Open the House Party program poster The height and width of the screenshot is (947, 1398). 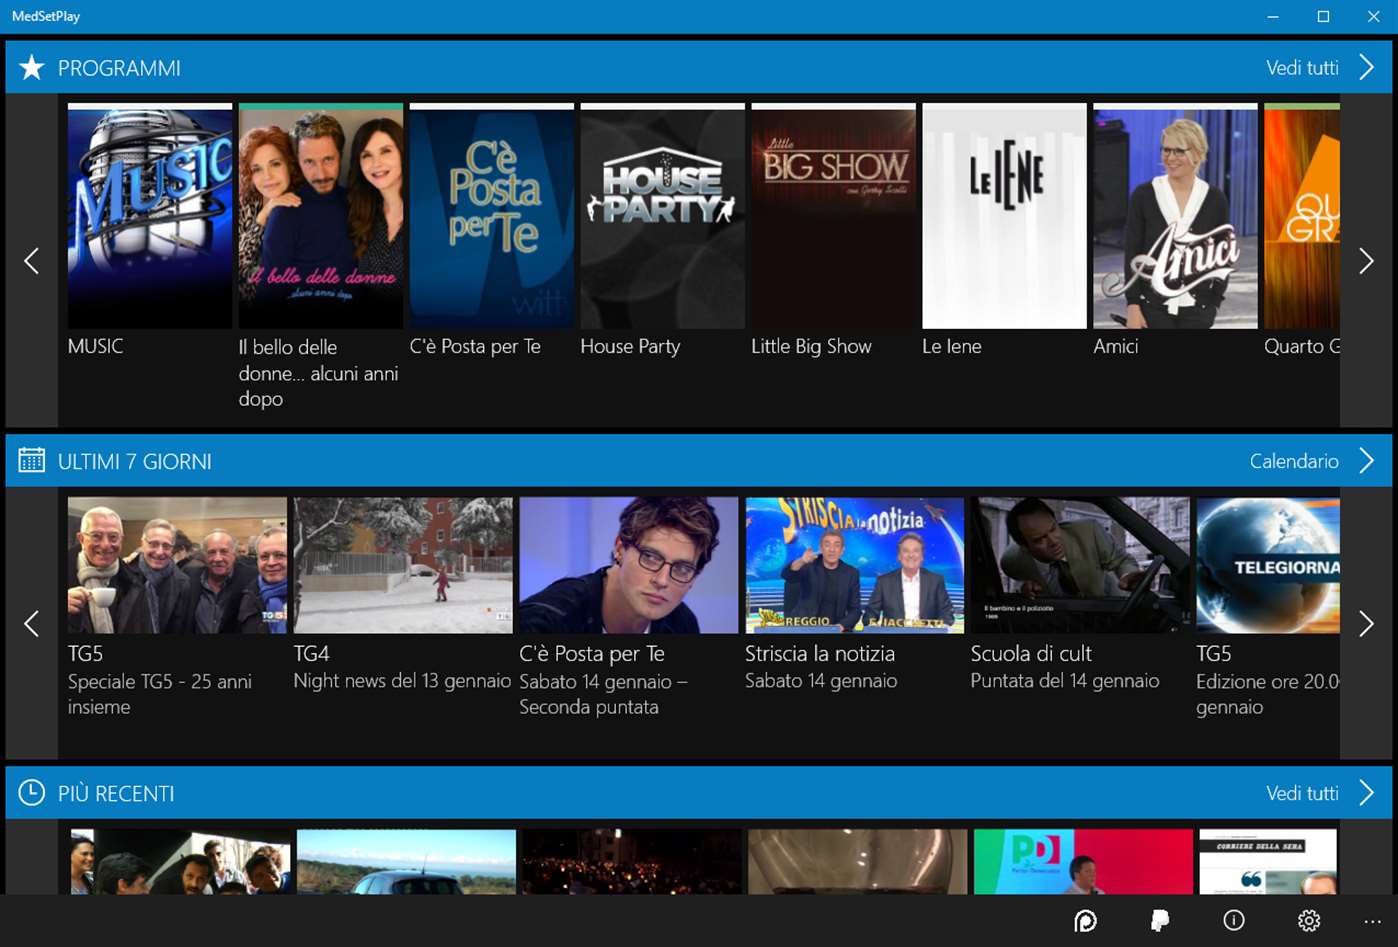663,216
